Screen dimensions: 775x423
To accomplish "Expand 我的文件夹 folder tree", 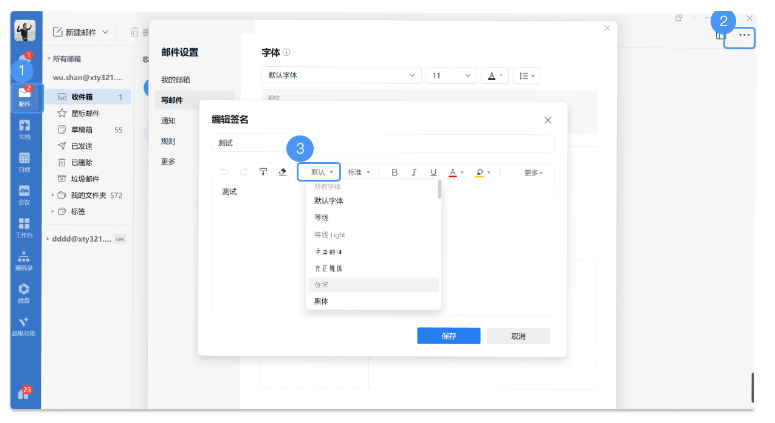I will pos(52,195).
